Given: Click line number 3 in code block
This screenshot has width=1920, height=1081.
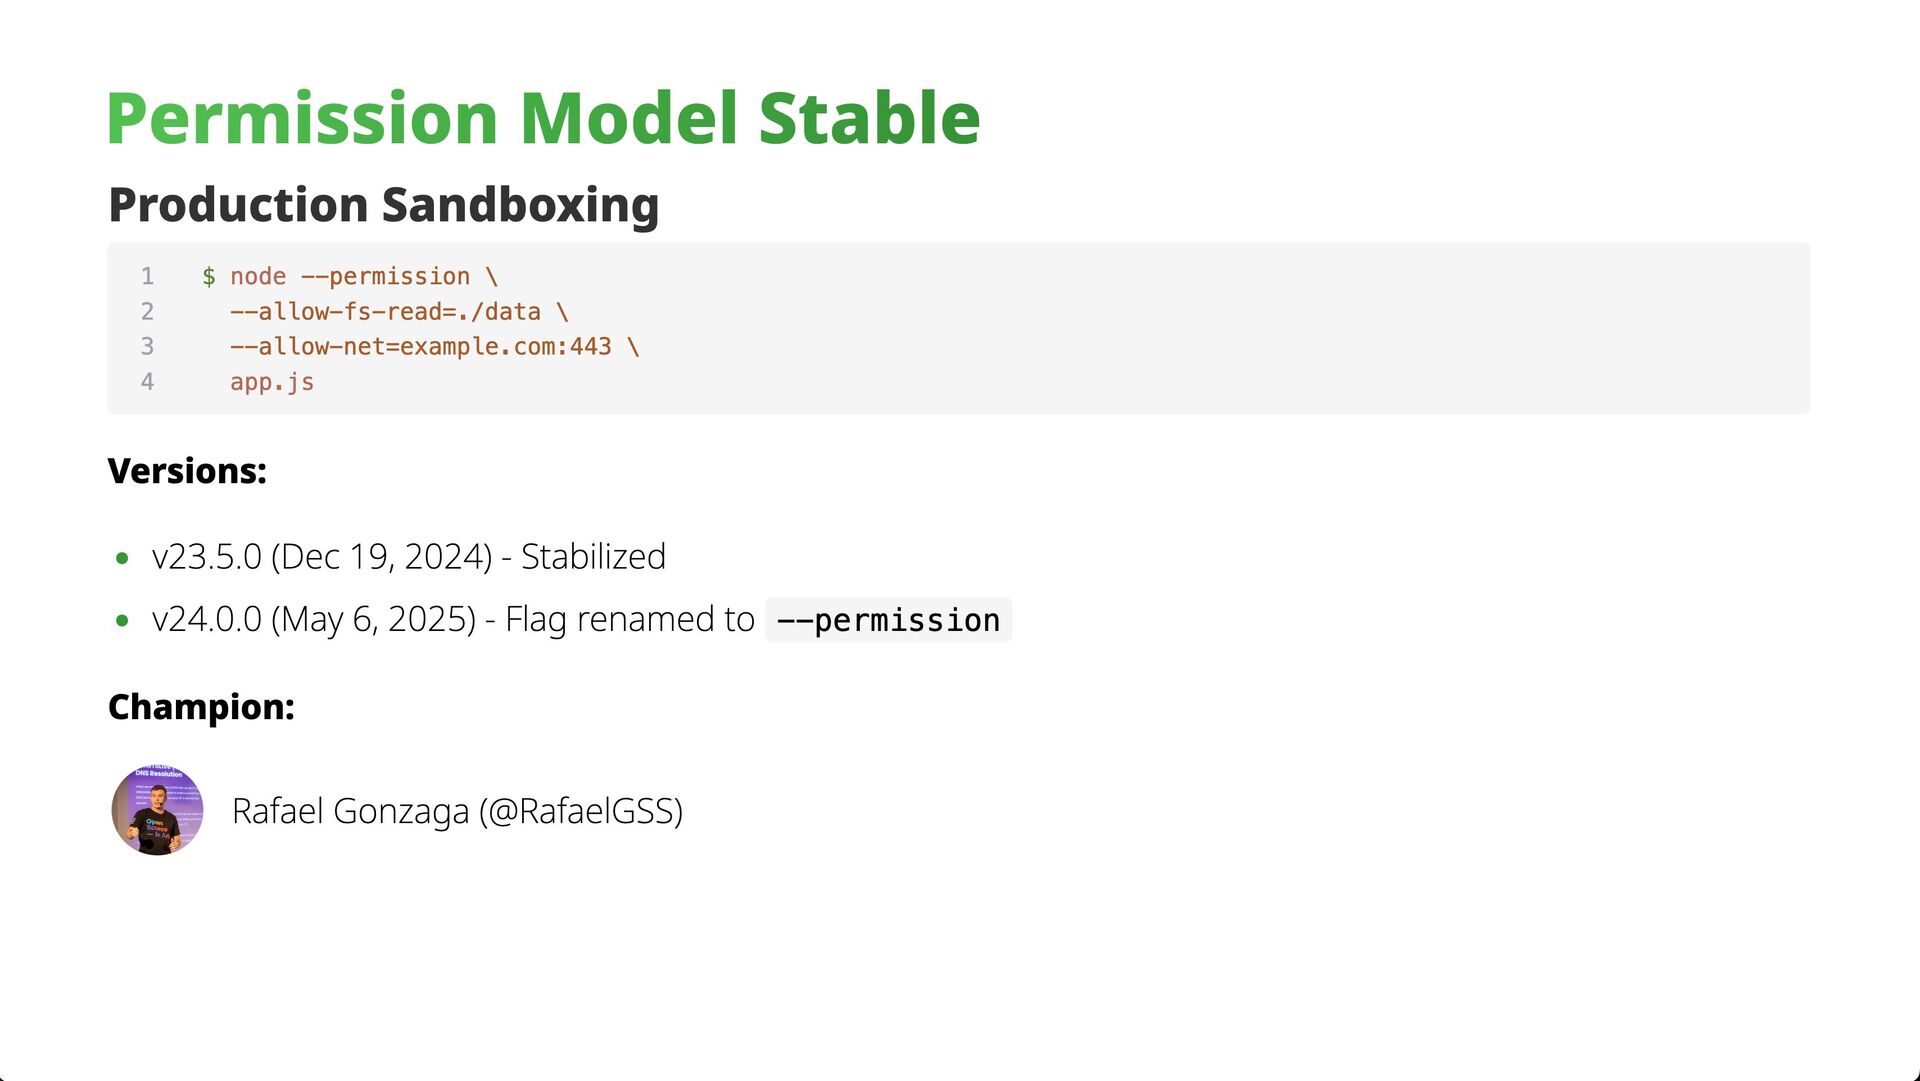Looking at the screenshot, I should [147, 347].
